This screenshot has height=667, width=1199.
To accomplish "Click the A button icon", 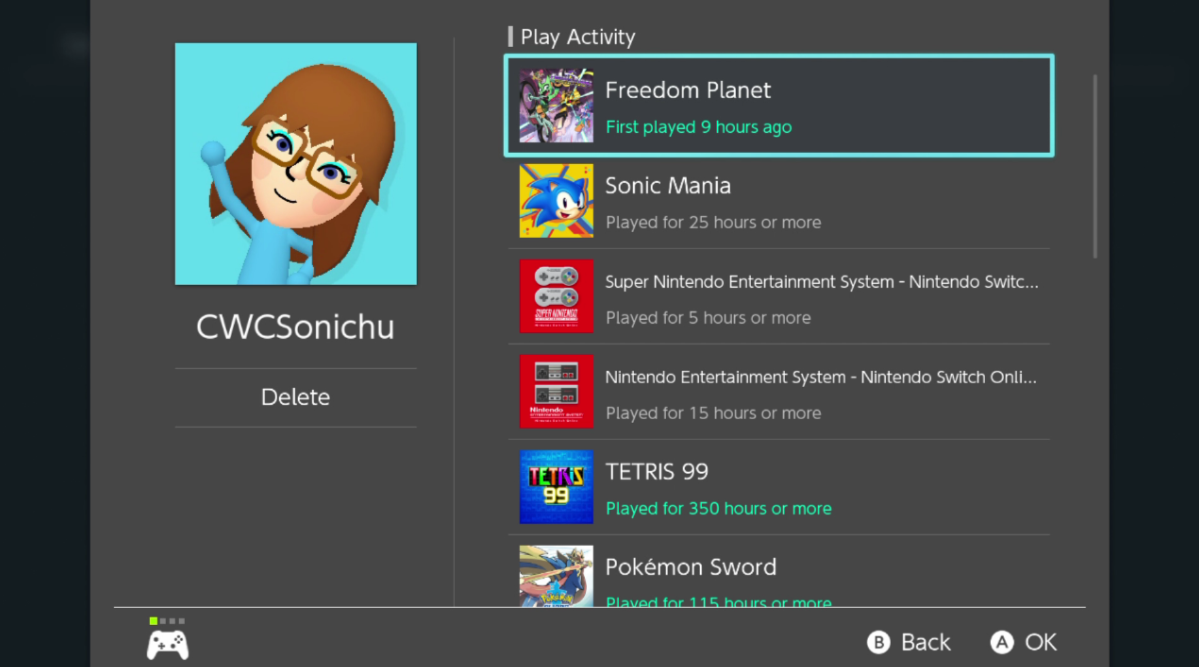I will coord(1002,643).
